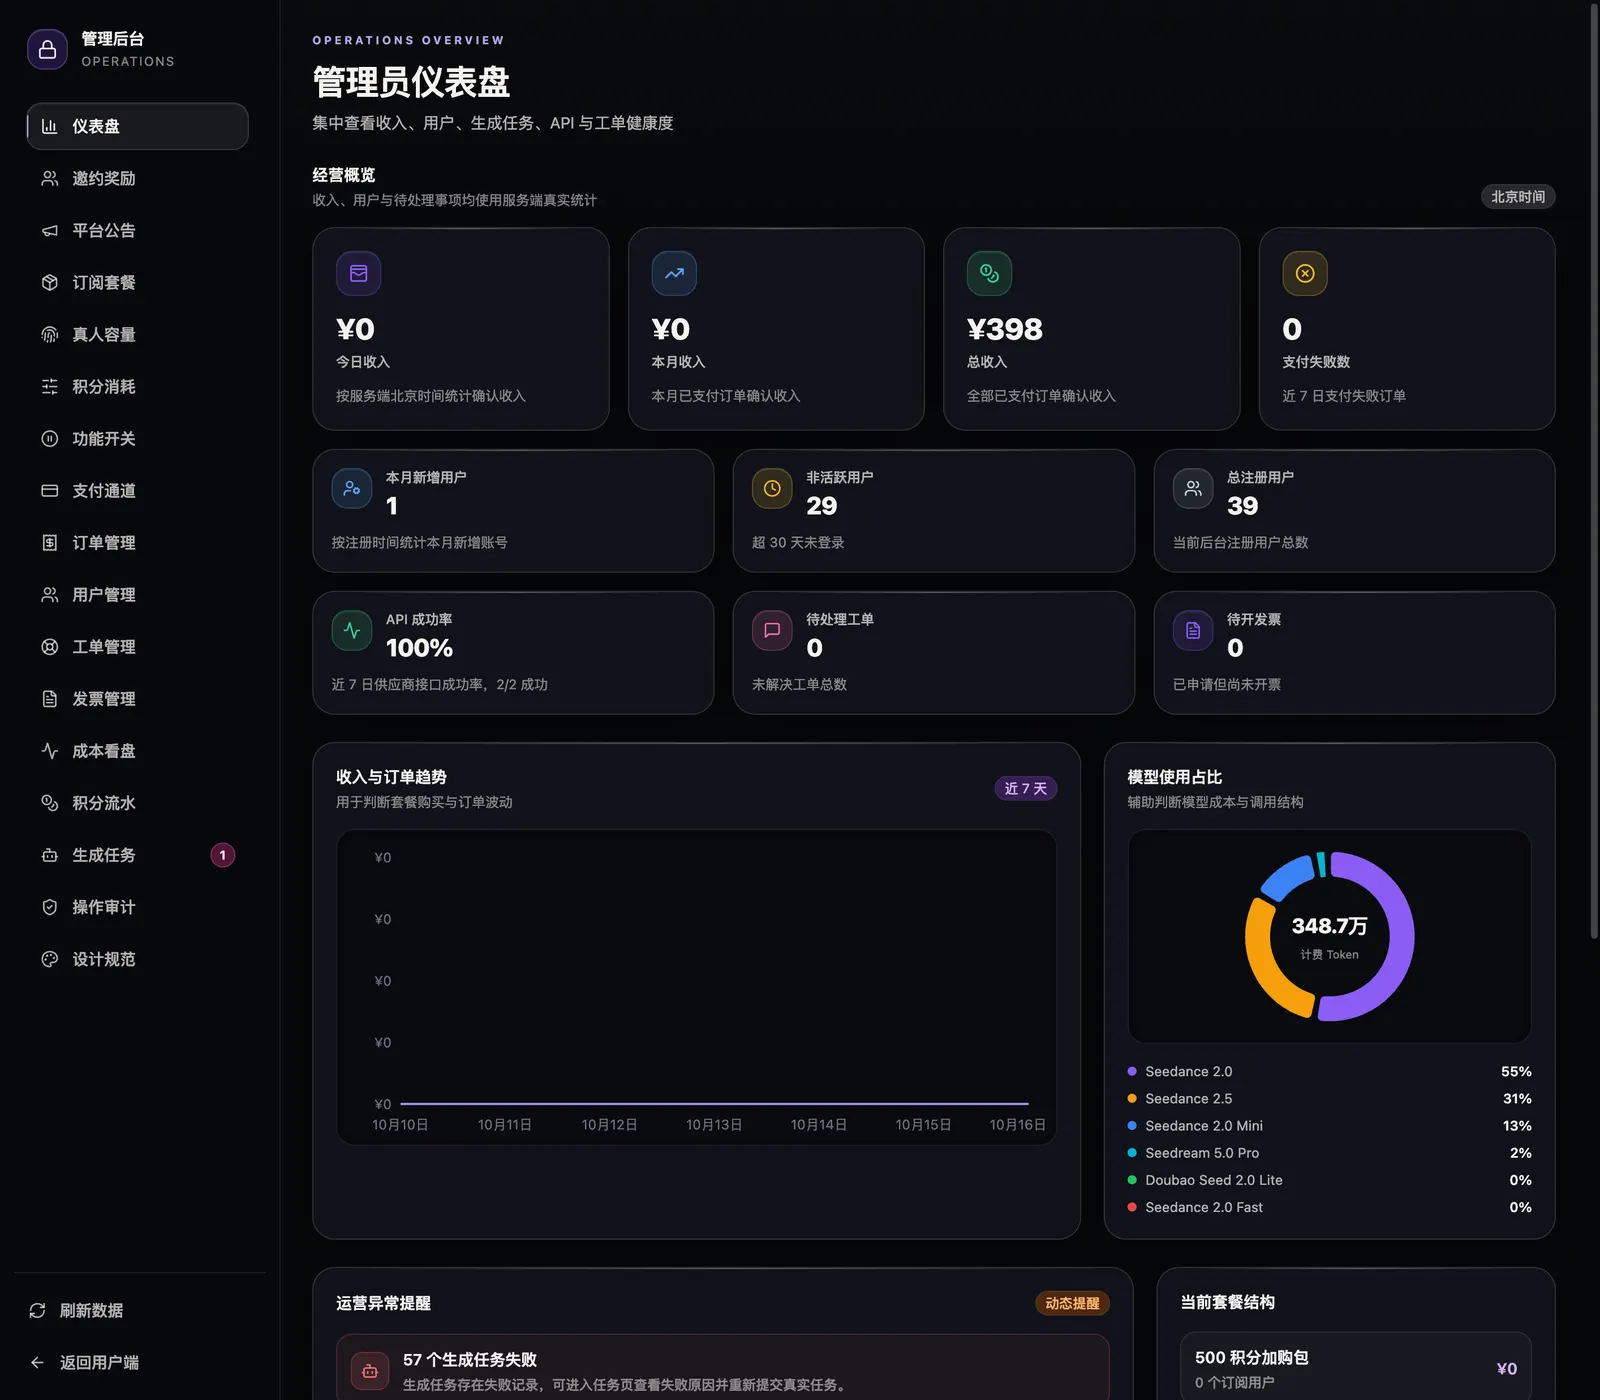
Task: Select the 仪表盘 chart icon in sidebar
Action: tap(49, 126)
